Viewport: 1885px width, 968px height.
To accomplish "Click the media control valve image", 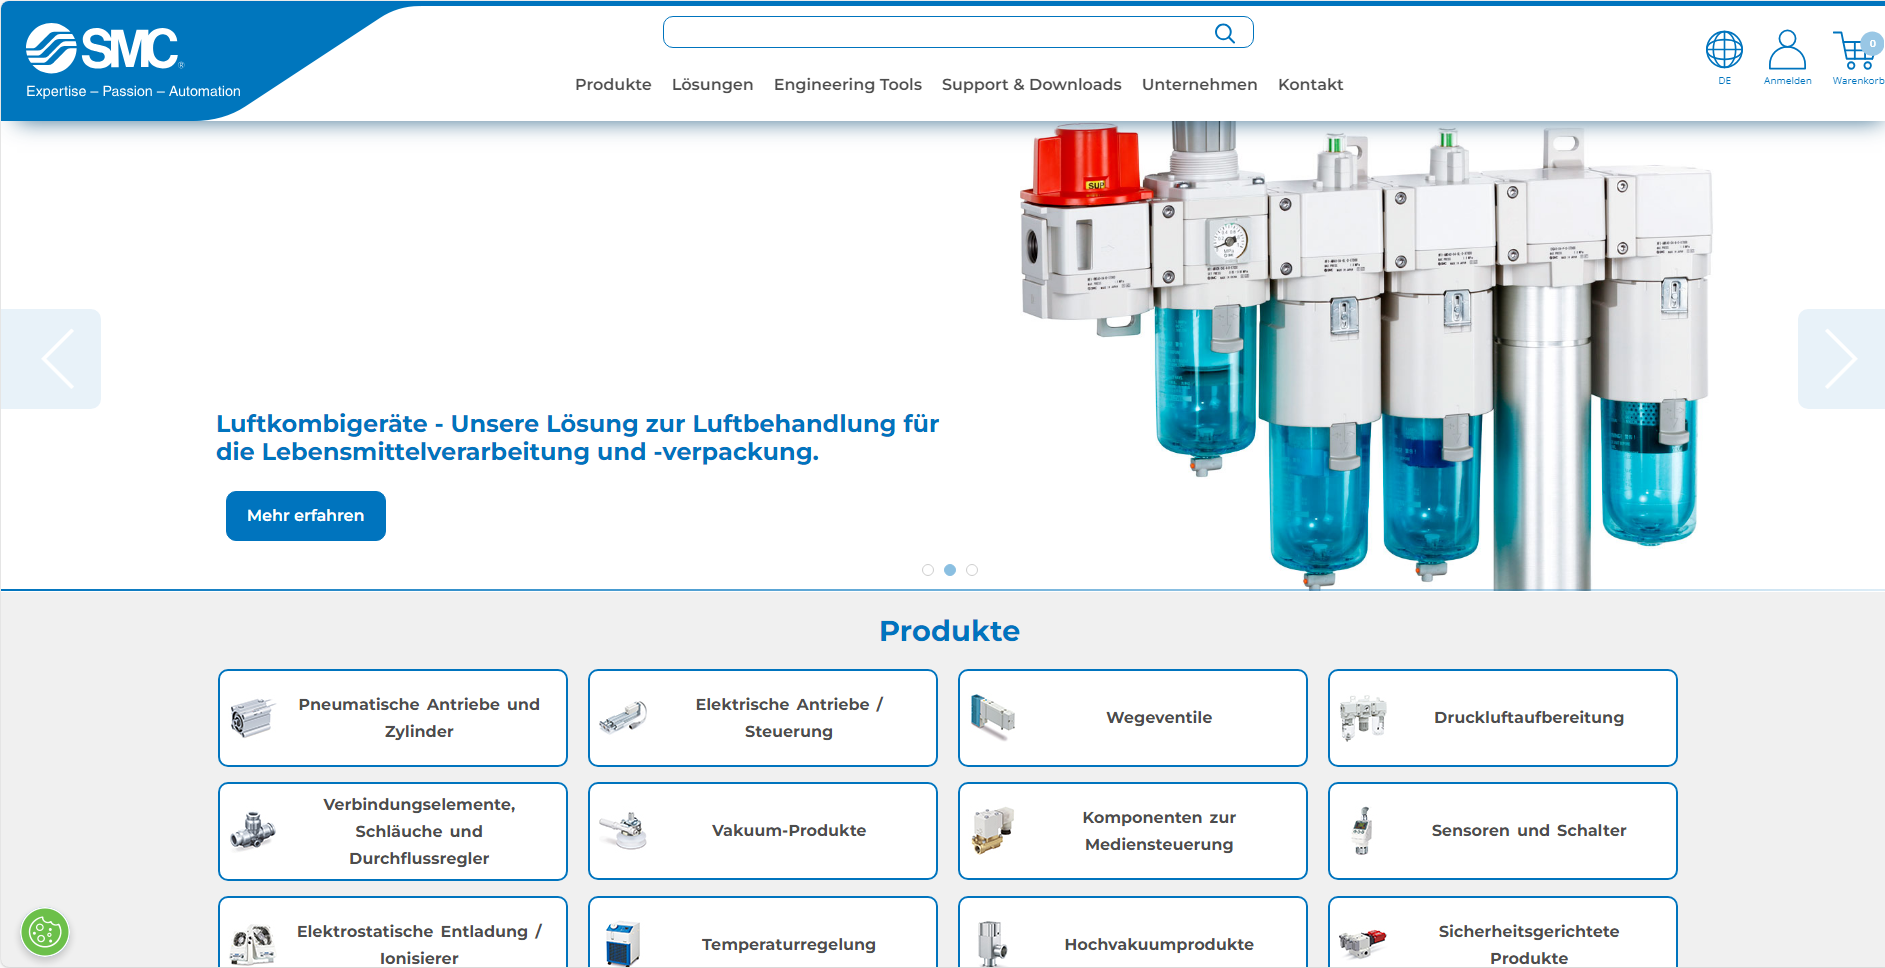I will pyautogui.click(x=993, y=830).
